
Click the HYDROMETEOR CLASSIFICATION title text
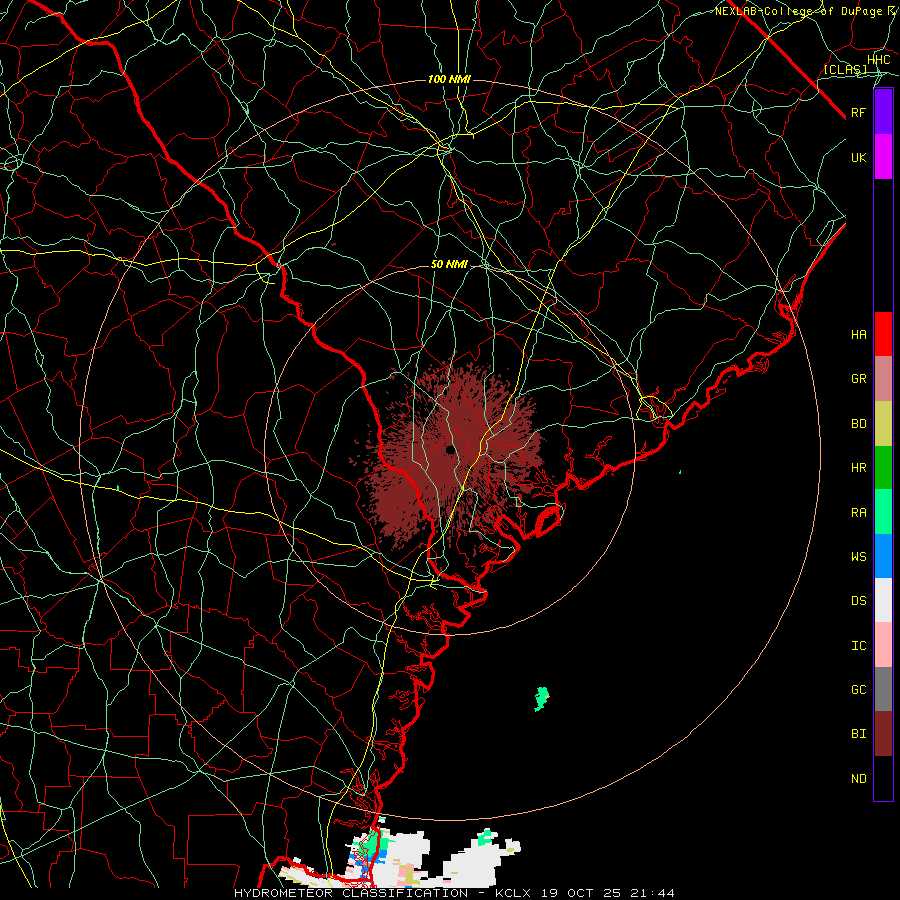351,893
